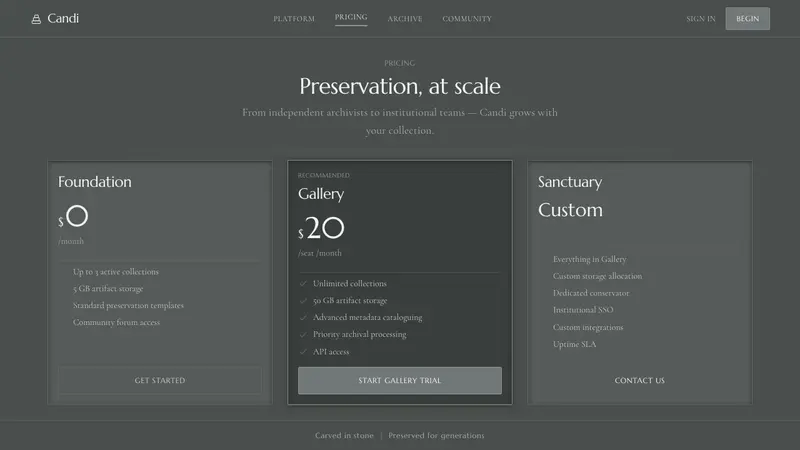Click 'Preserved for generations' footer text
The width and height of the screenshot is (800, 450).
coord(436,435)
